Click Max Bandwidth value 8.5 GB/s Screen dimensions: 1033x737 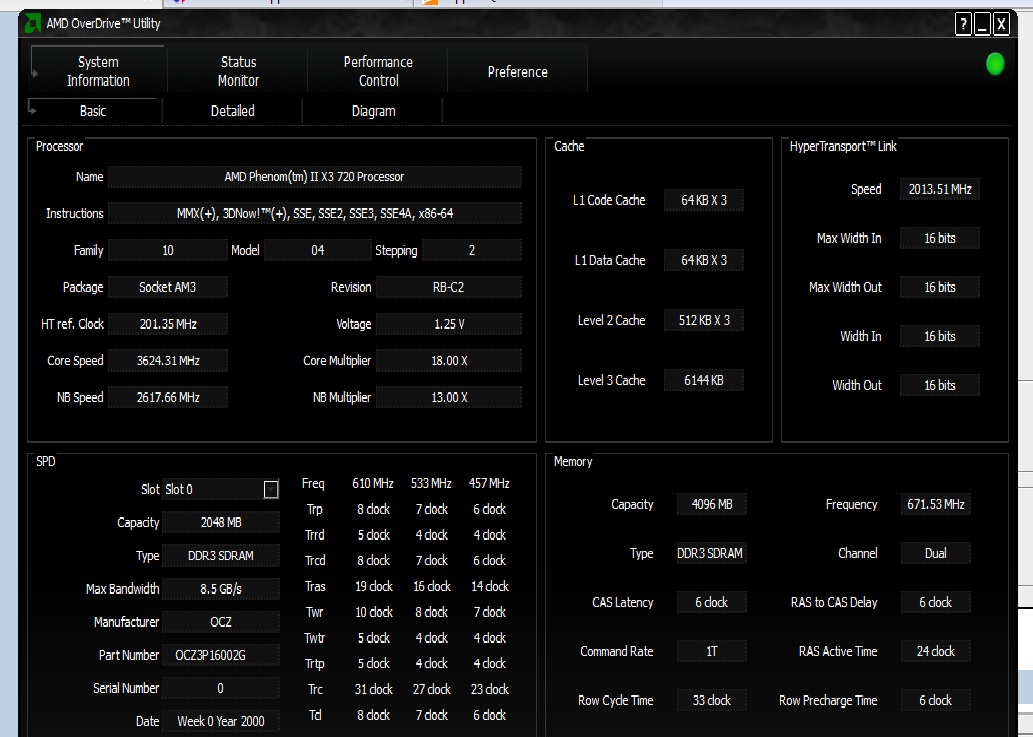click(221, 589)
